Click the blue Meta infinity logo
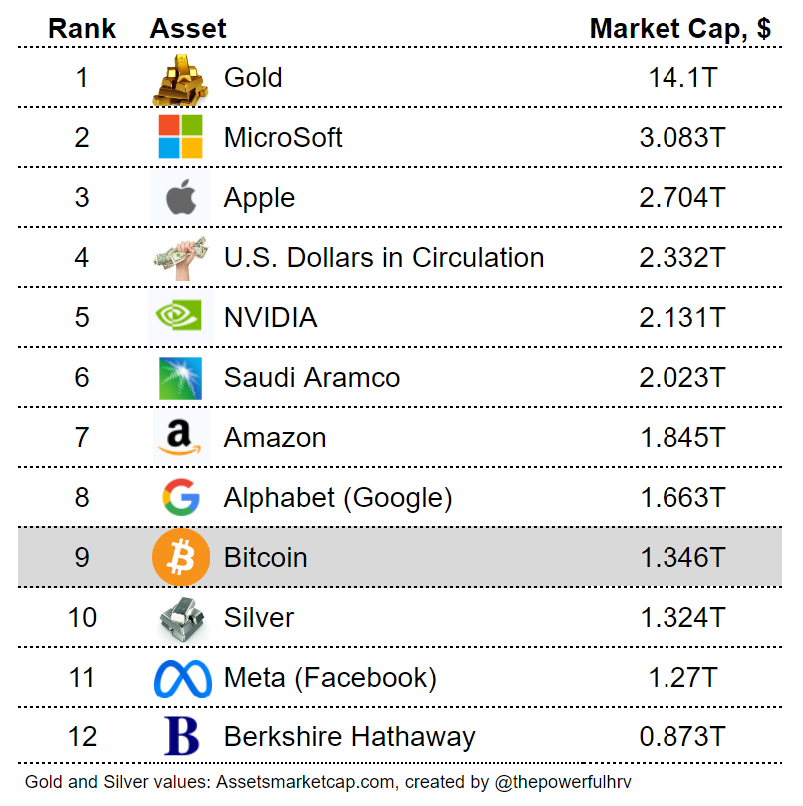Image resolution: width=803 pixels, height=806 pixels. [x=182, y=678]
